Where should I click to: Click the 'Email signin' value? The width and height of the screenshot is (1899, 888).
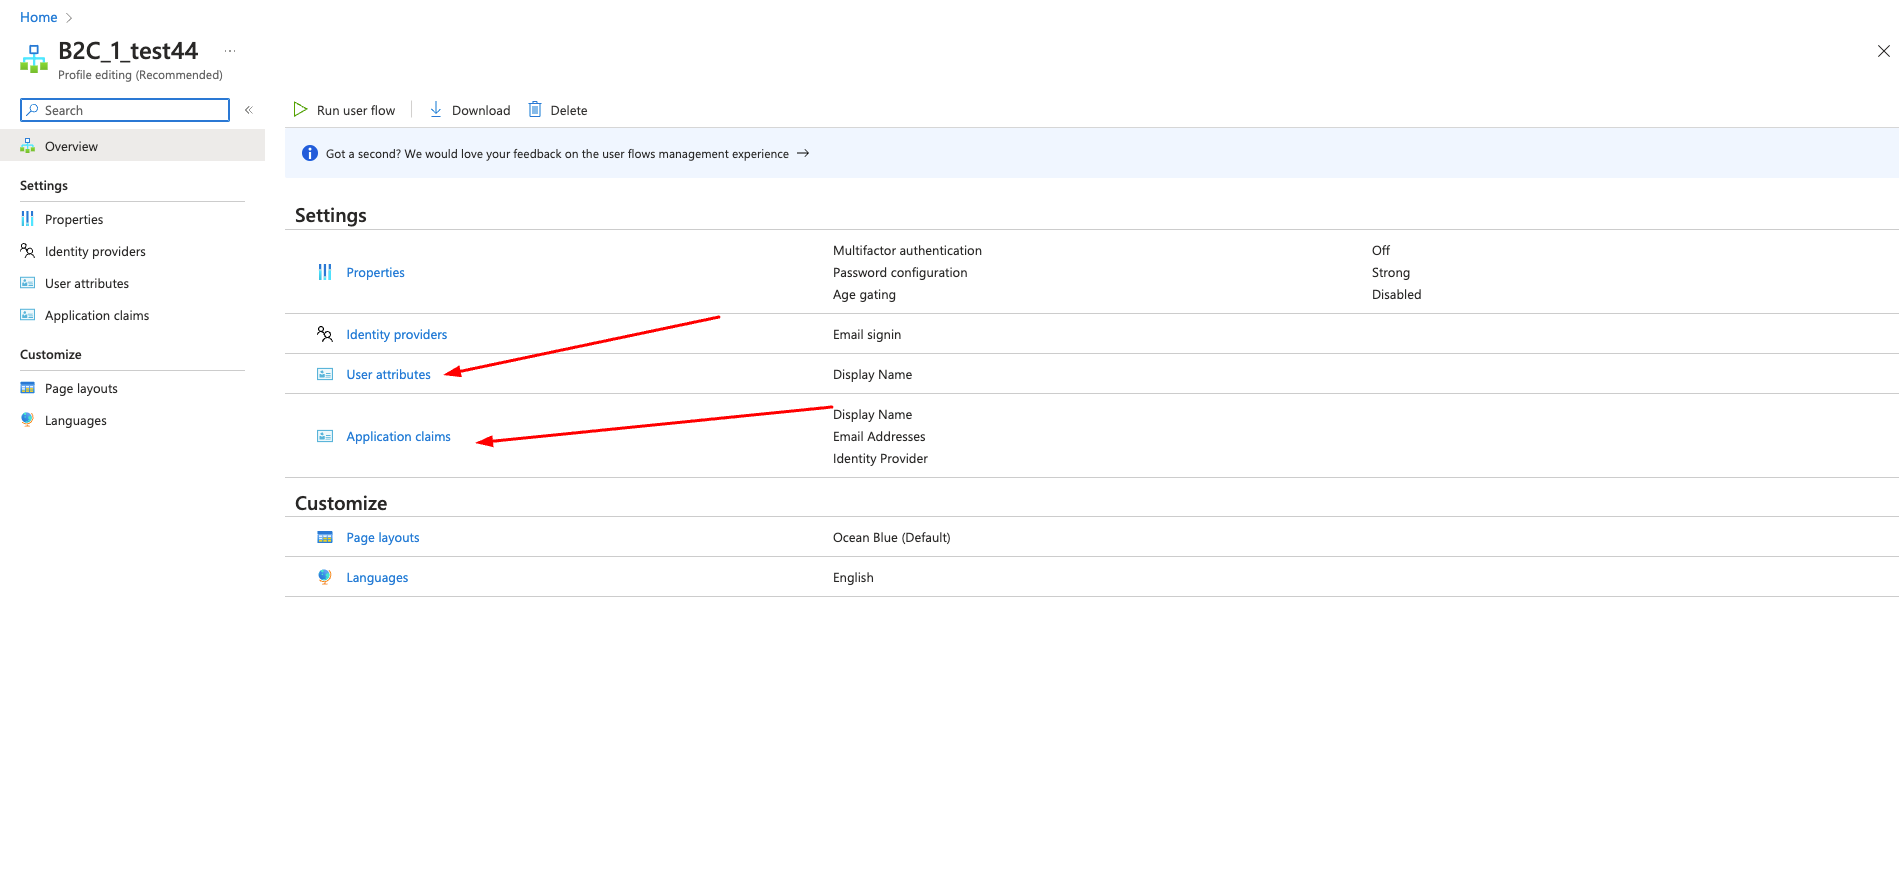[867, 334]
